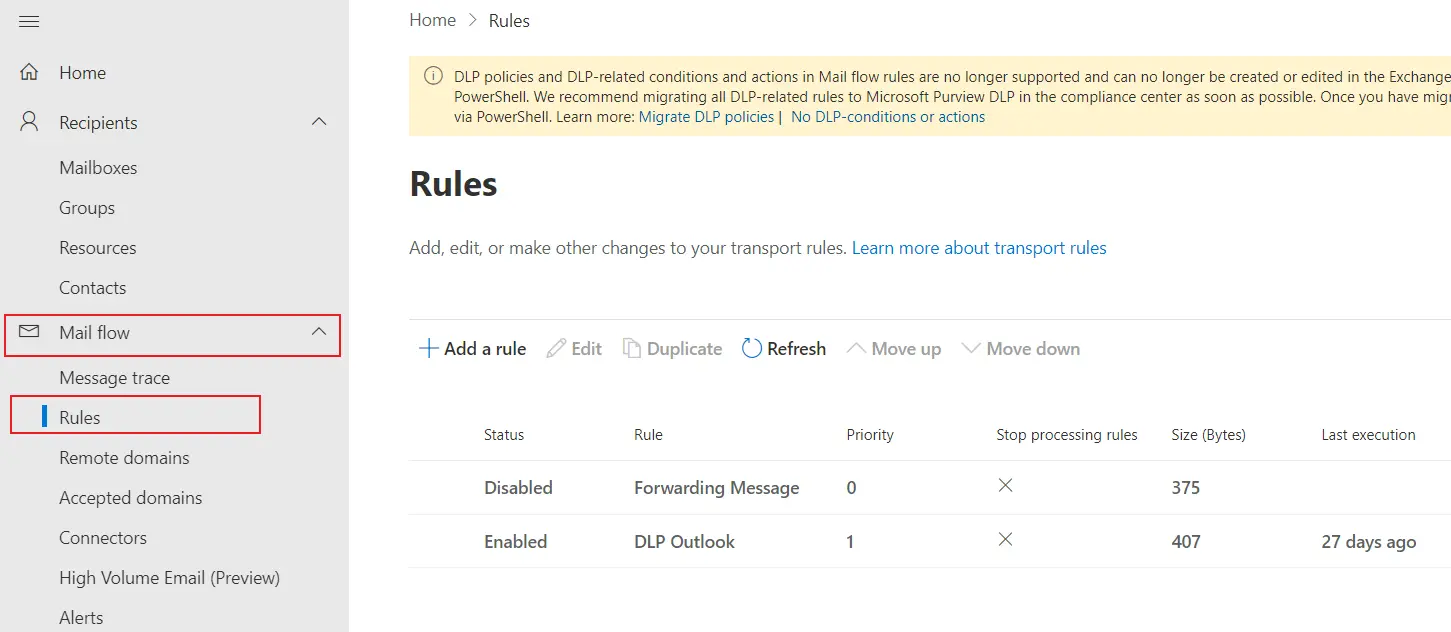The width and height of the screenshot is (1451, 632).
Task: Open the Migrate DLP policies link
Action: pos(706,116)
